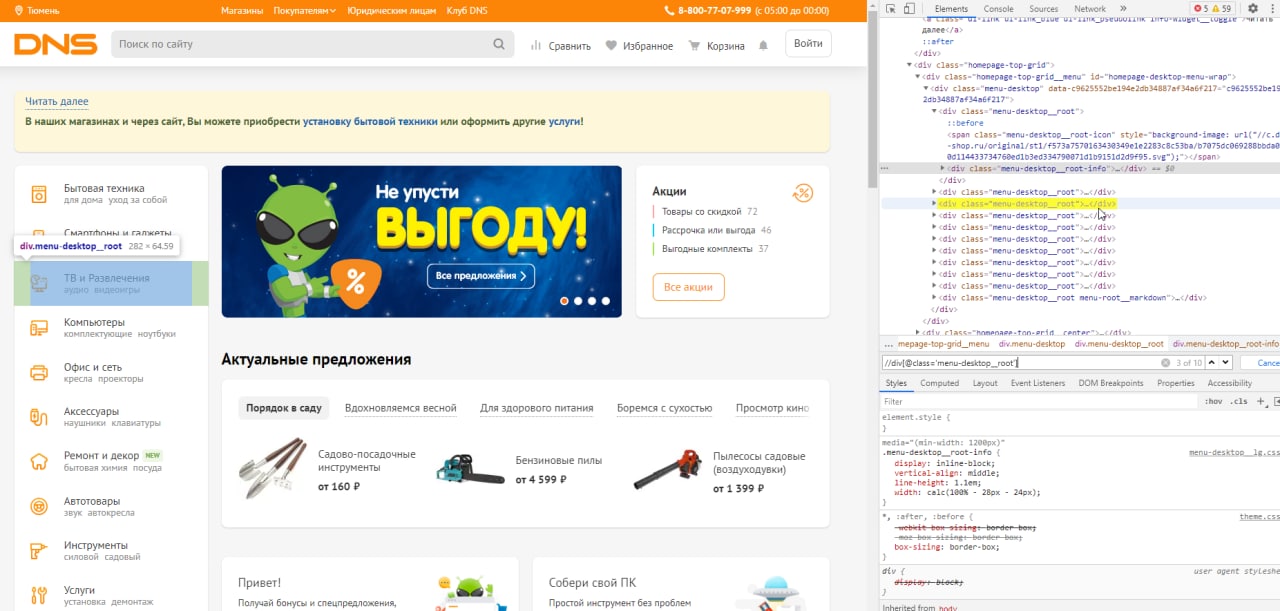The image size is (1280, 611).
Task: Click the Корзина cart link
Action: [716, 46]
